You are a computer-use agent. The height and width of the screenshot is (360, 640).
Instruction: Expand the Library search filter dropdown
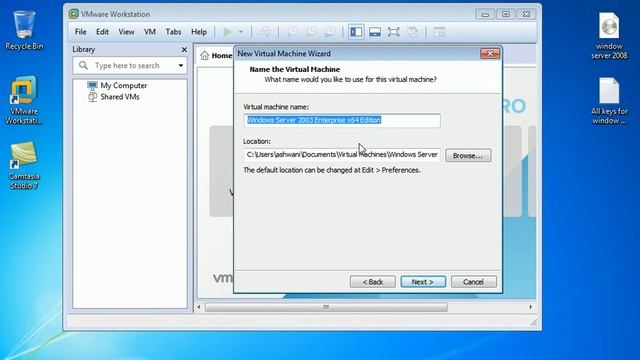tap(181, 65)
